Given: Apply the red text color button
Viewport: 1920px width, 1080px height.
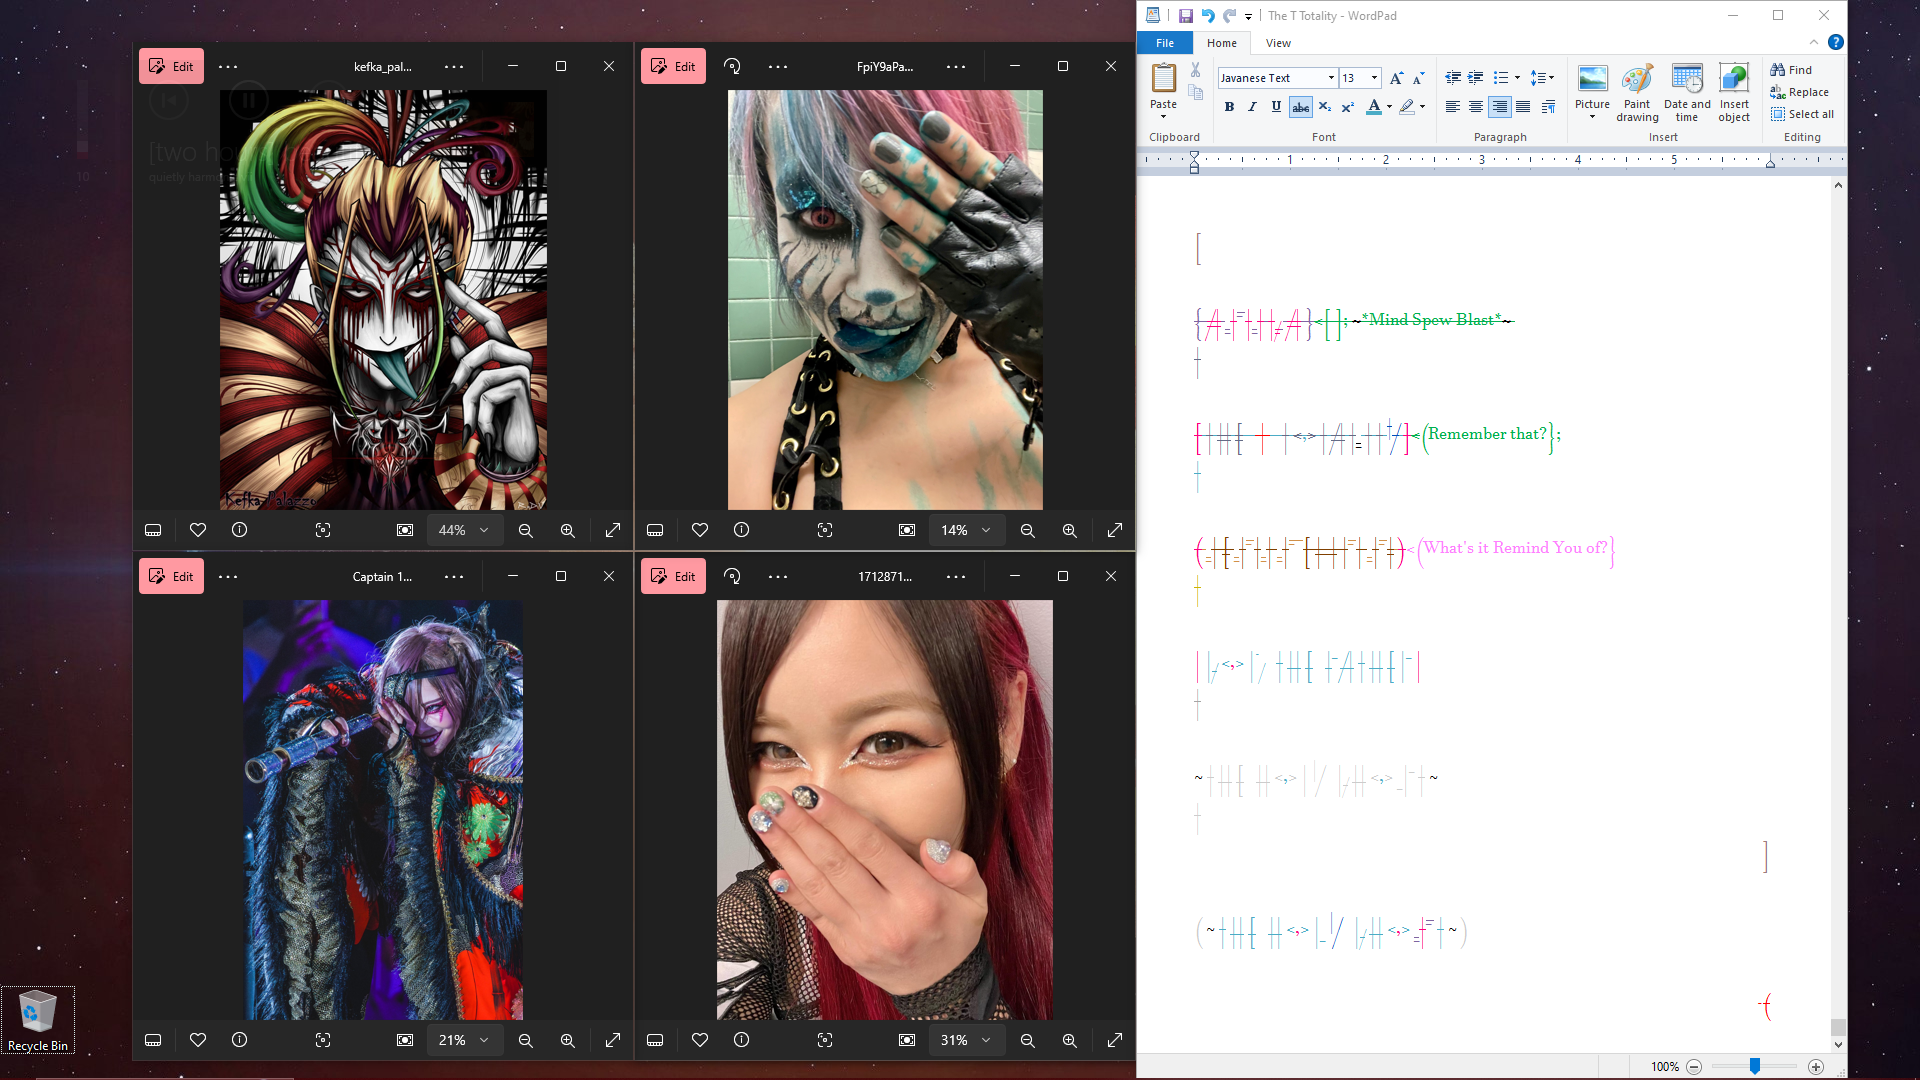Looking at the screenshot, I should click(1373, 107).
